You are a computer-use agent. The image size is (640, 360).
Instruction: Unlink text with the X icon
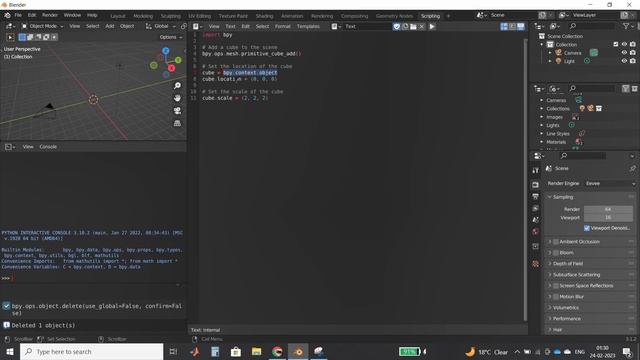click(x=422, y=27)
